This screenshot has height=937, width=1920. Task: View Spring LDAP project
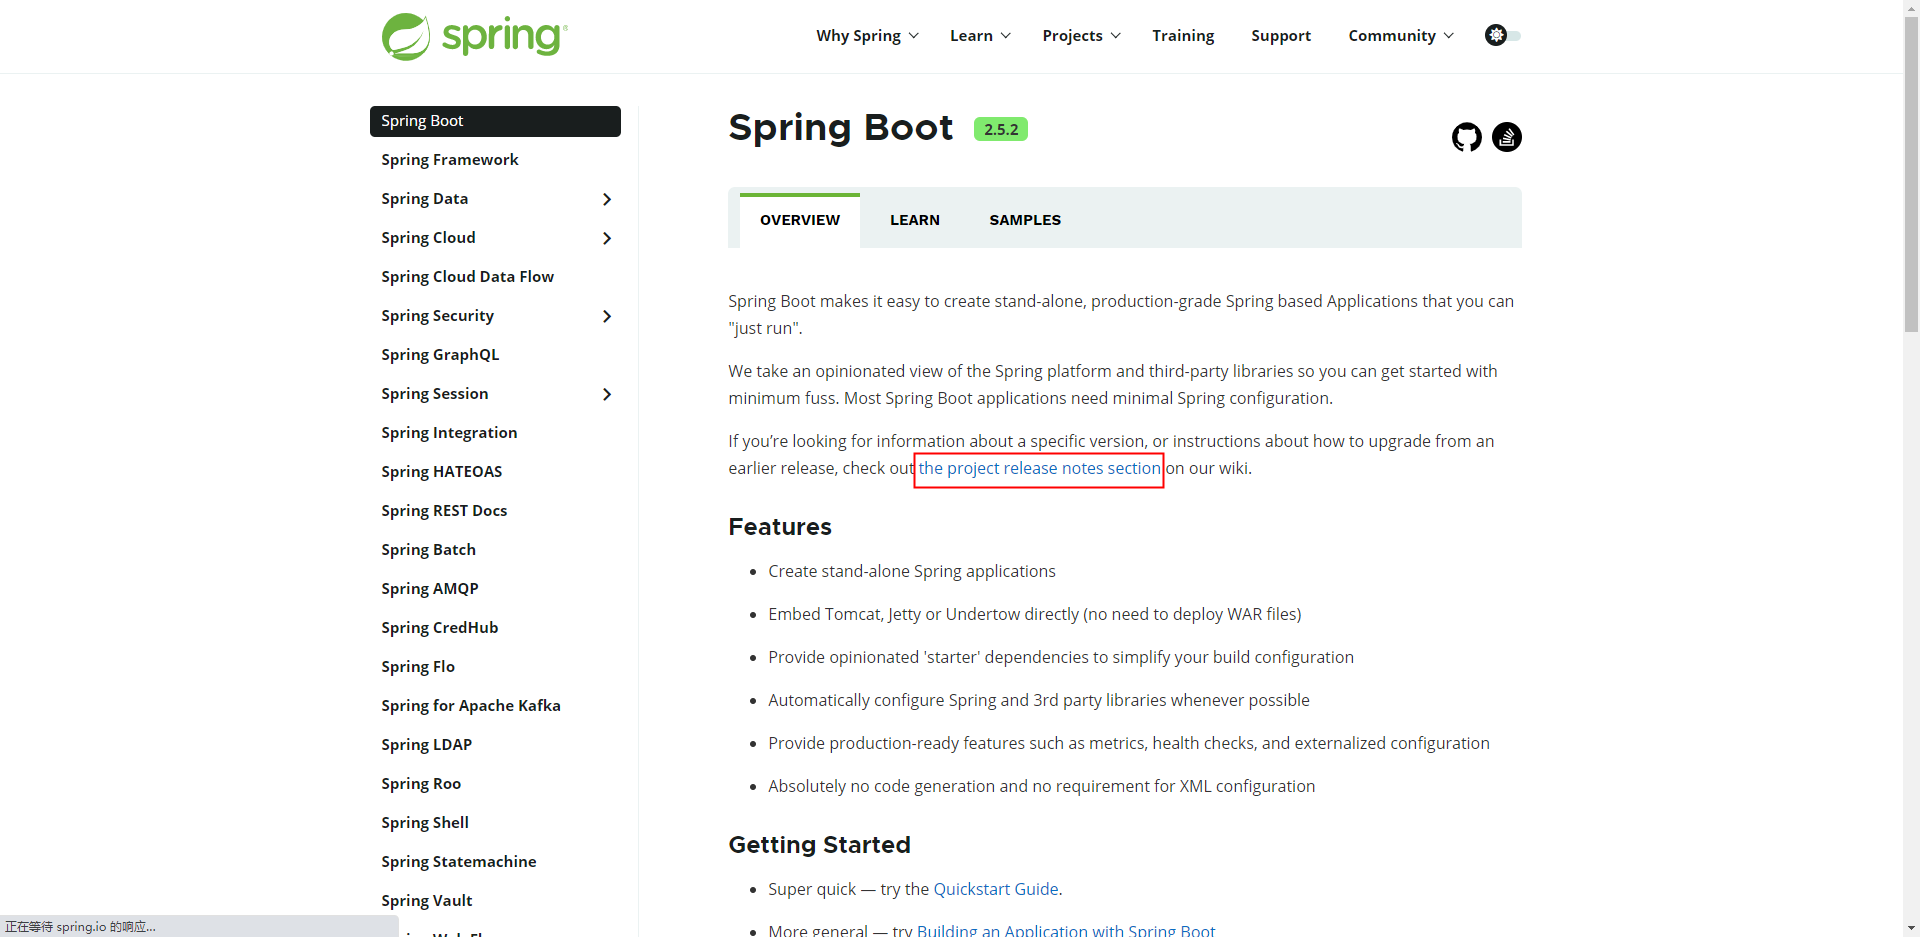coord(426,745)
